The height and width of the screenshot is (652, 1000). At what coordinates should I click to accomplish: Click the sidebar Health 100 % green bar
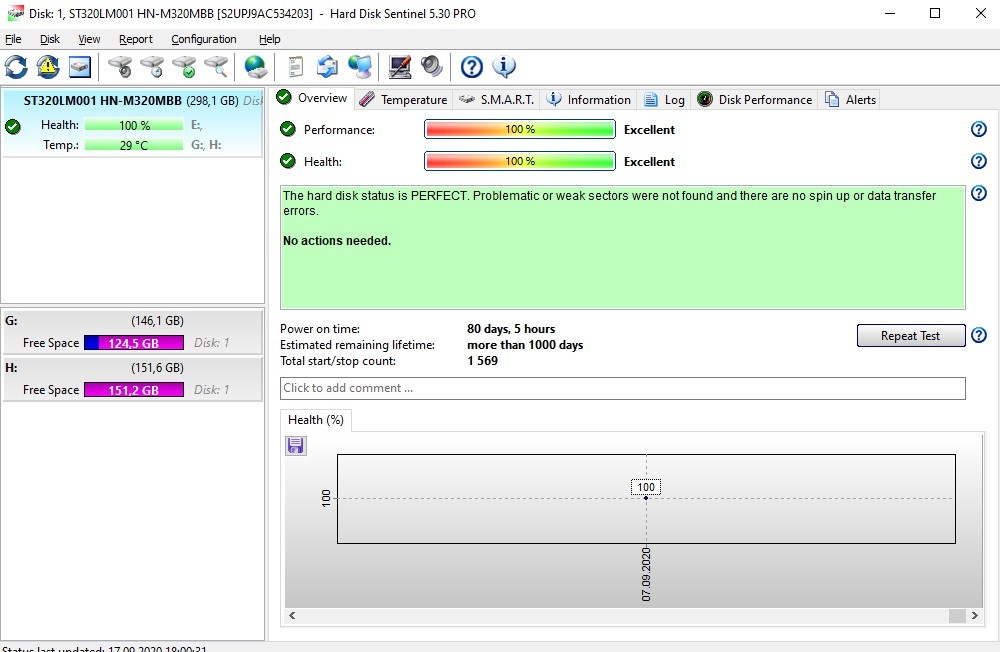pyautogui.click(x=134, y=125)
